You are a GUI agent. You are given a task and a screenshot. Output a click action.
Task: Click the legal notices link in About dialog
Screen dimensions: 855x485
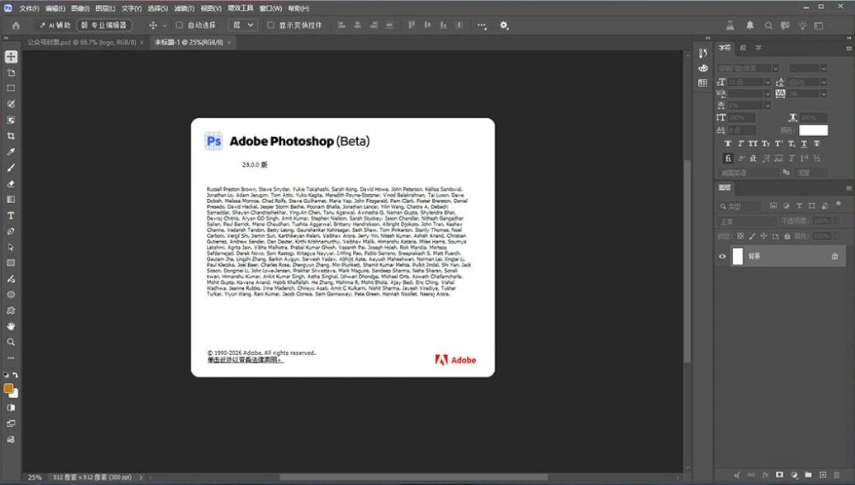245,360
